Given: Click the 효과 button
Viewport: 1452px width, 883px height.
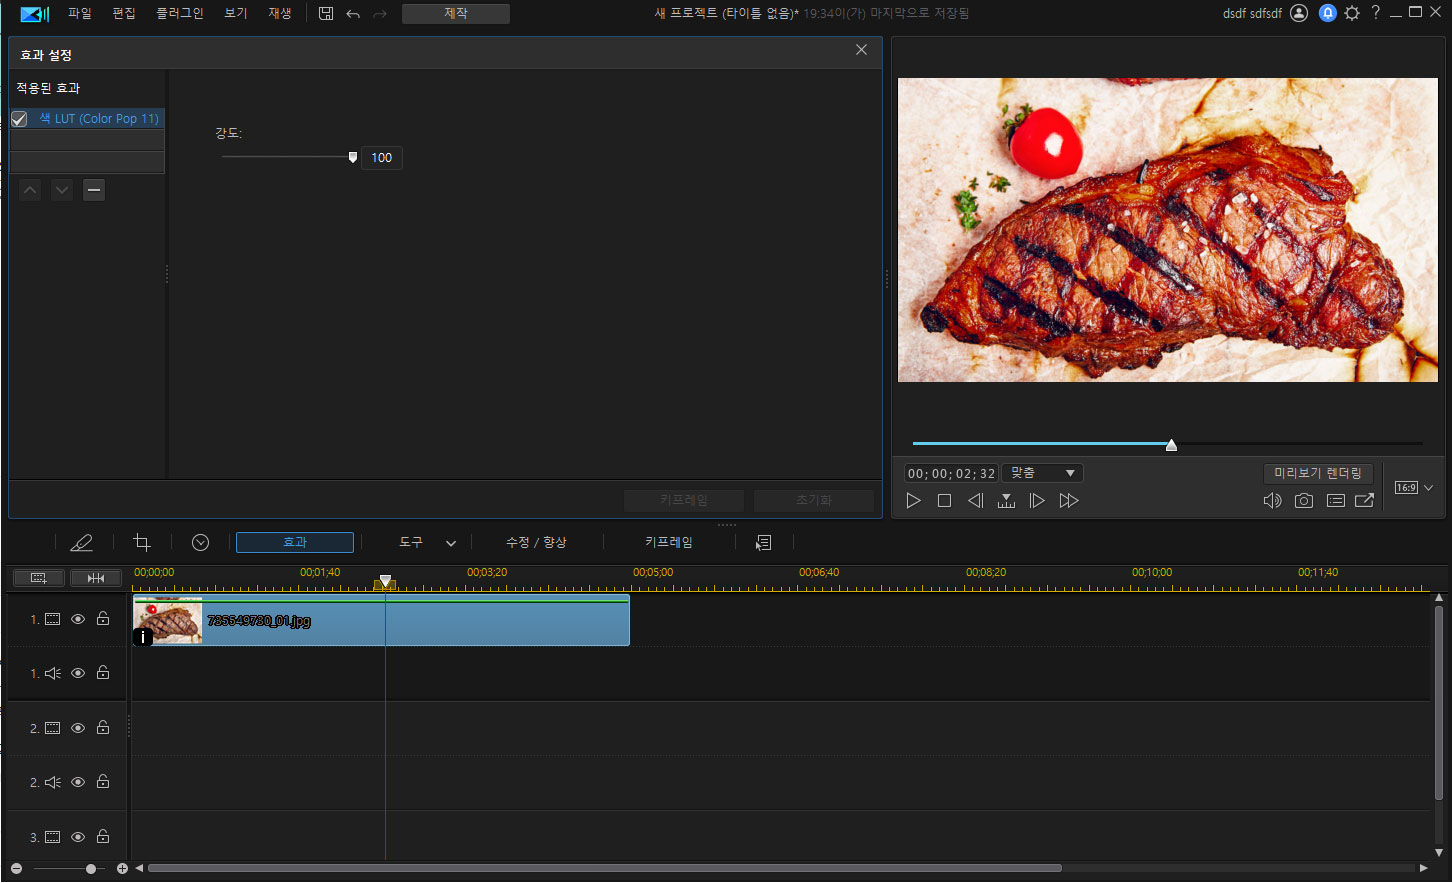Looking at the screenshot, I should pyautogui.click(x=295, y=542).
